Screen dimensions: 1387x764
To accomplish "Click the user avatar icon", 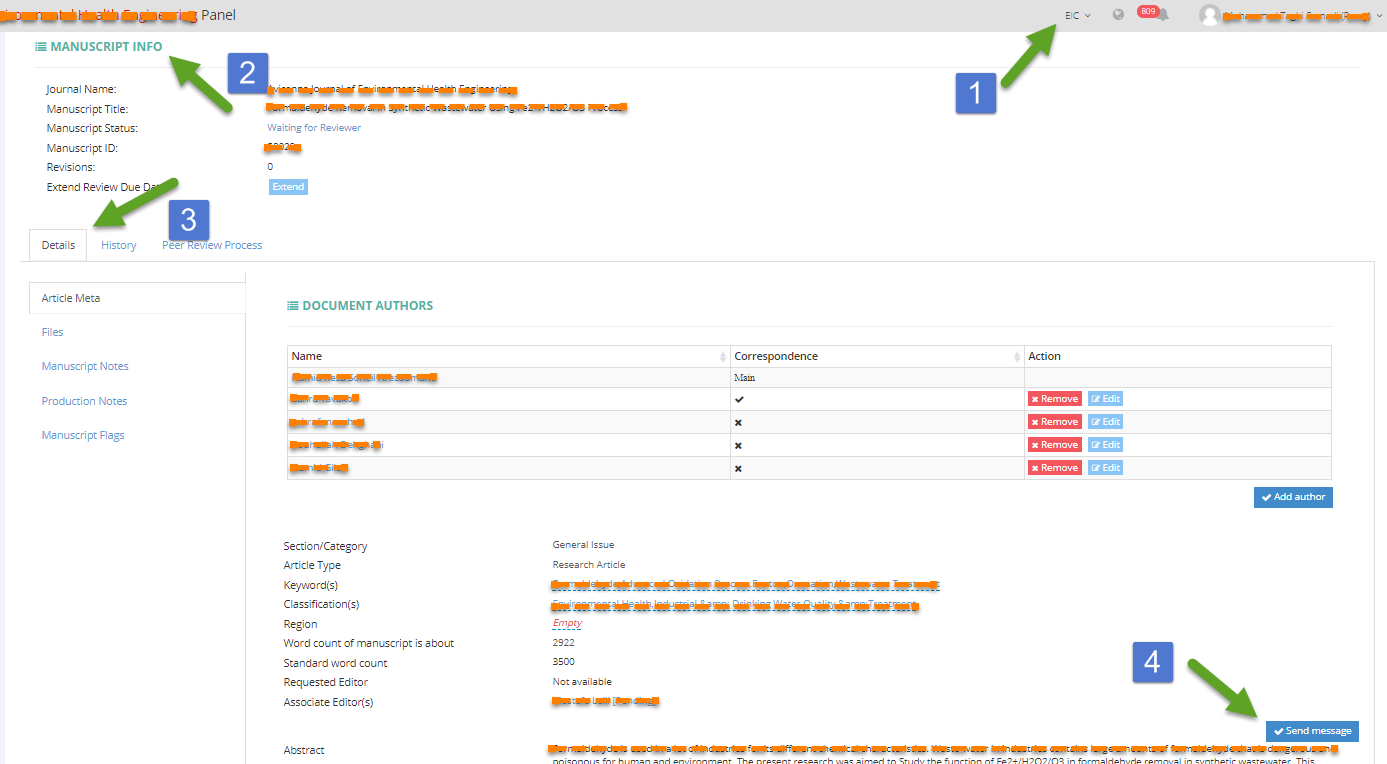I will click(x=1210, y=15).
